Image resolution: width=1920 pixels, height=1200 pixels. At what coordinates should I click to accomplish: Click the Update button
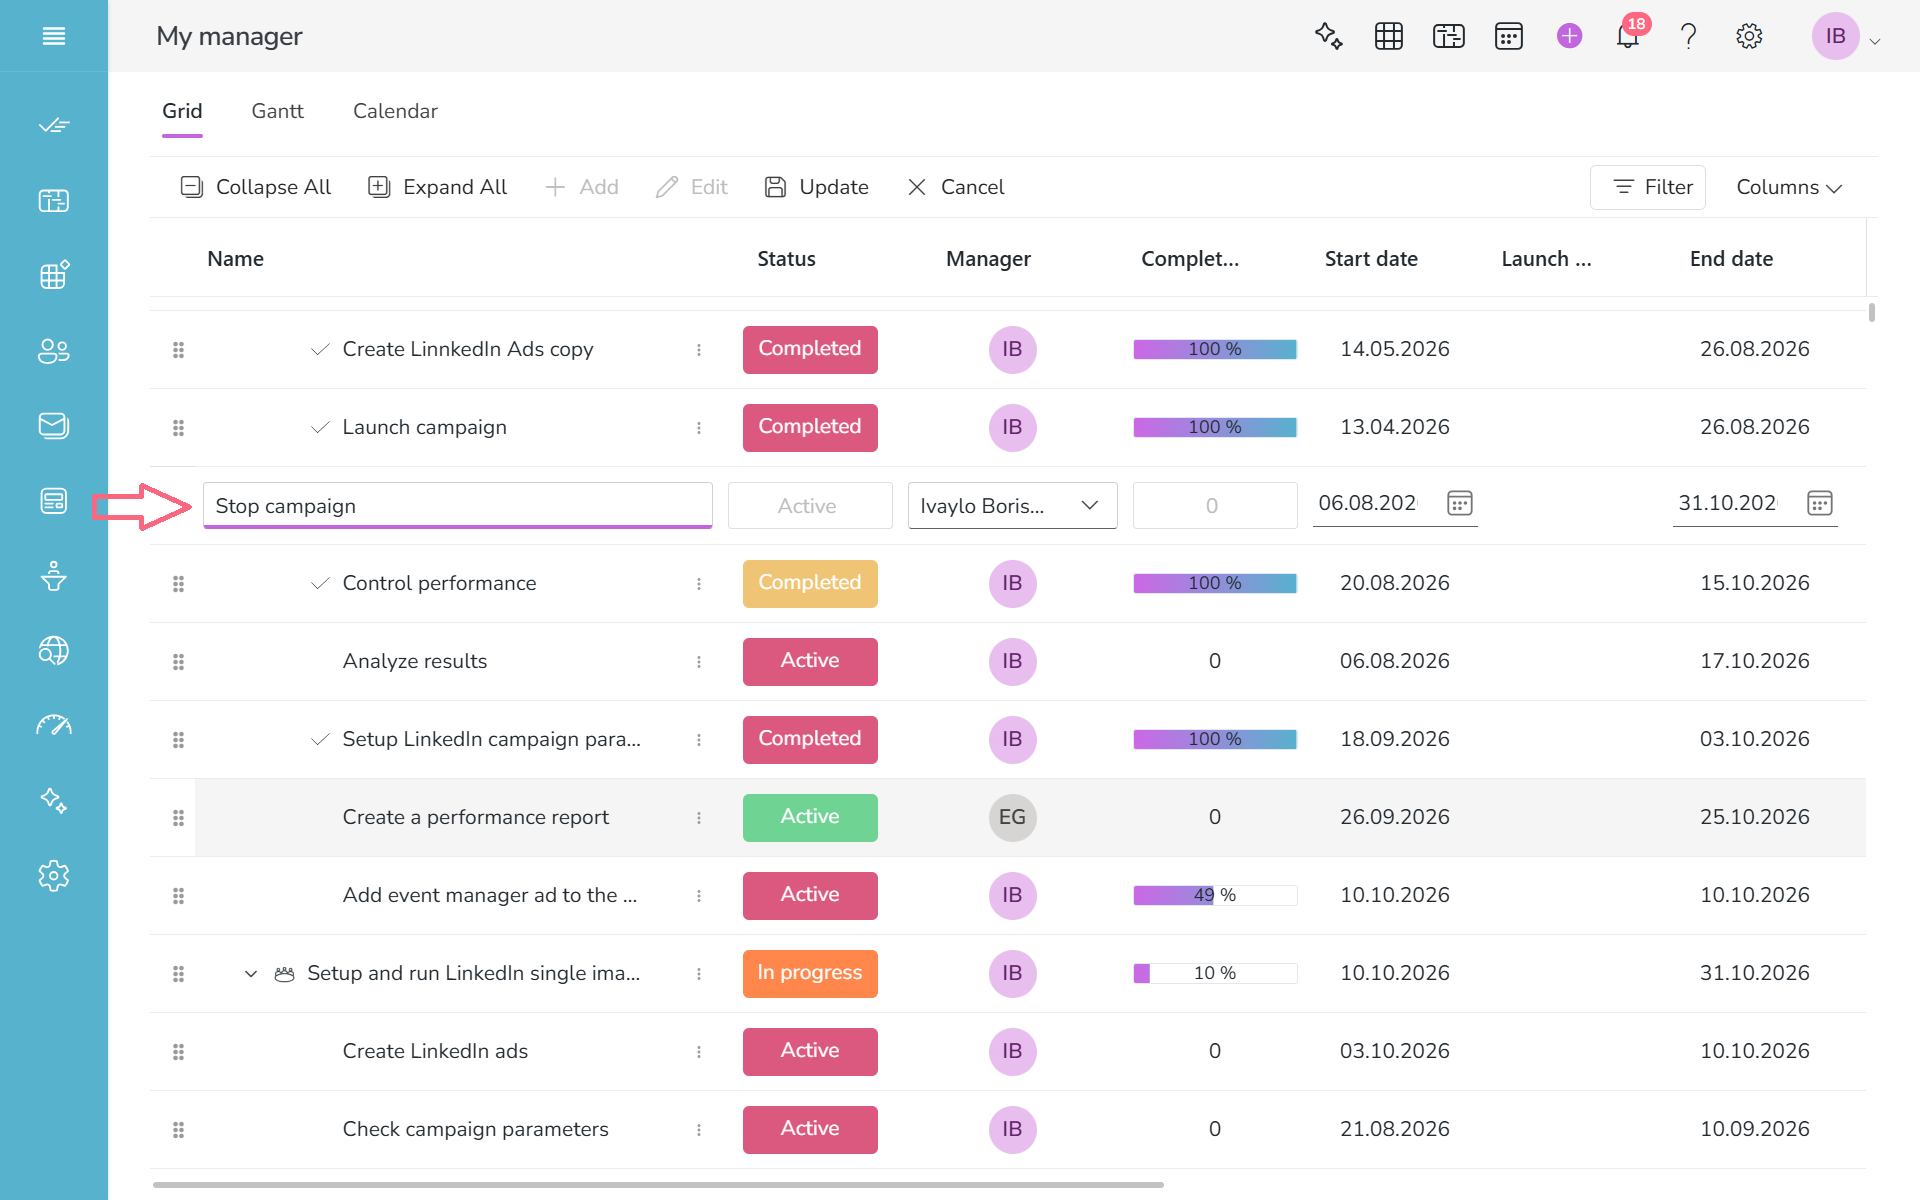tap(816, 187)
